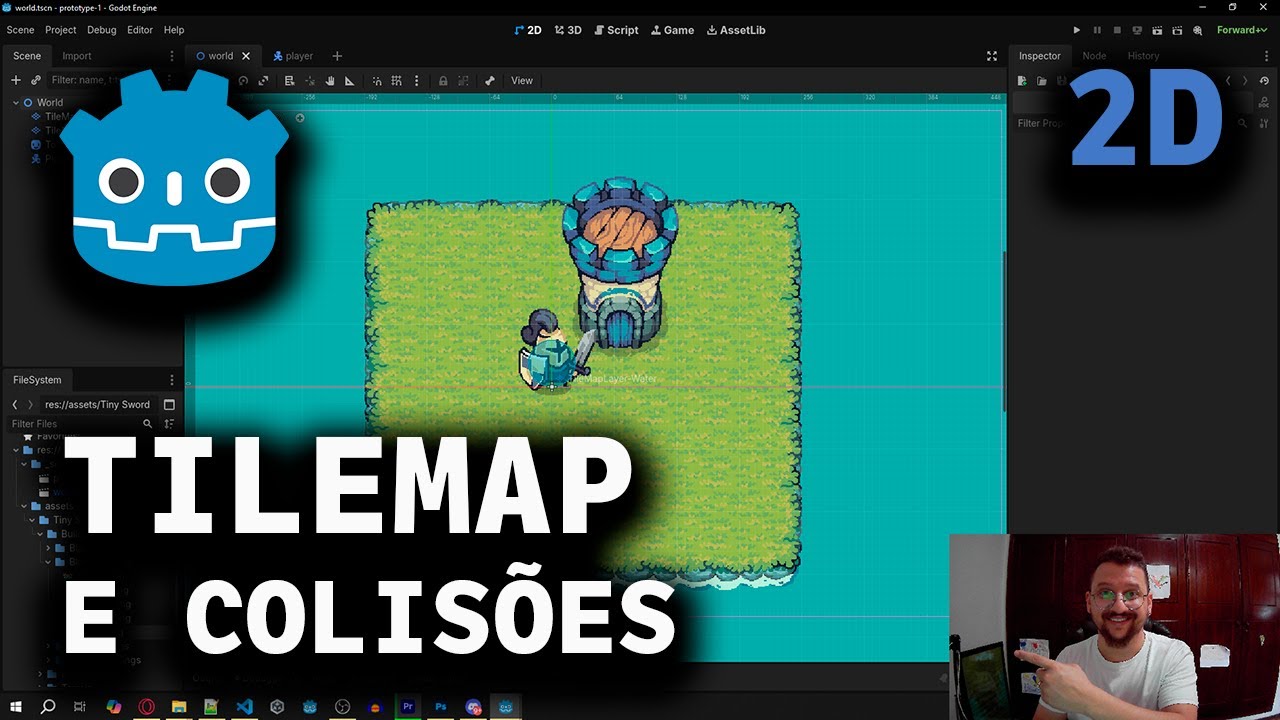Open the View menu in the viewport toolbar

[522, 81]
